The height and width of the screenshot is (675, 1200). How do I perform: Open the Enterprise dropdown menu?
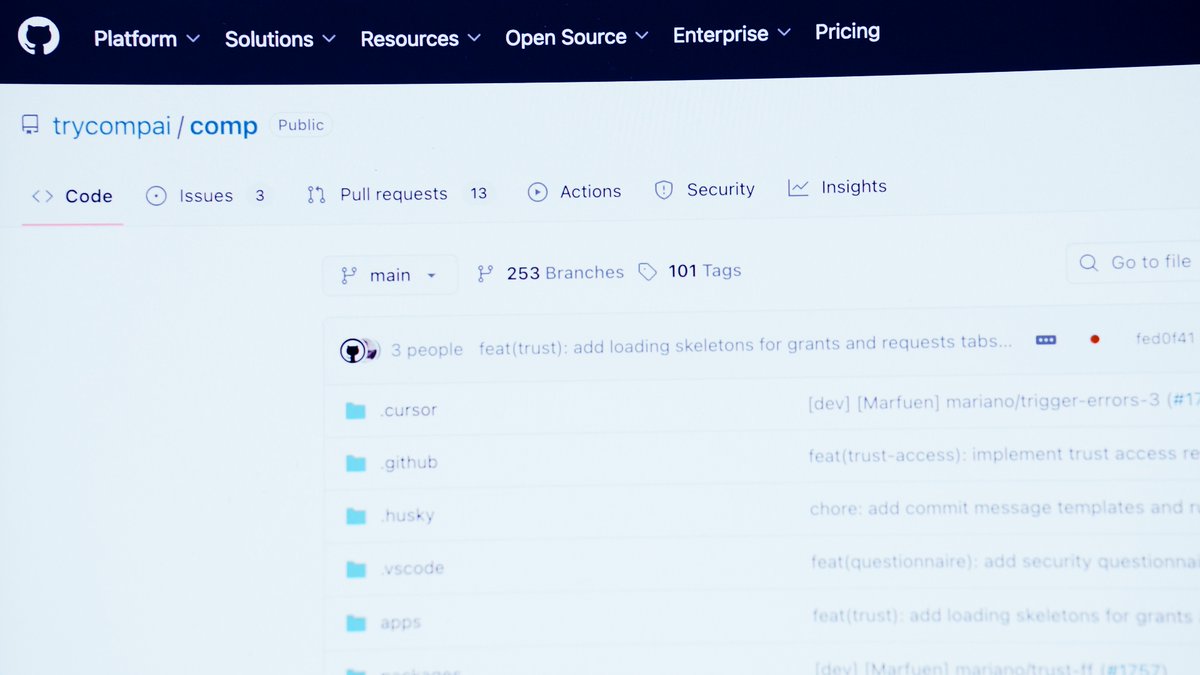(x=732, y=35)
